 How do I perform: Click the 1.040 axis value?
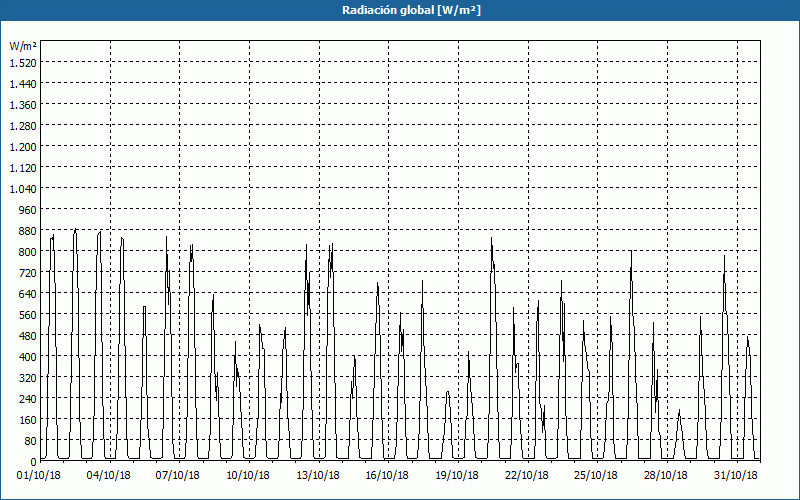pyautogui.click(x=23, y=189)
